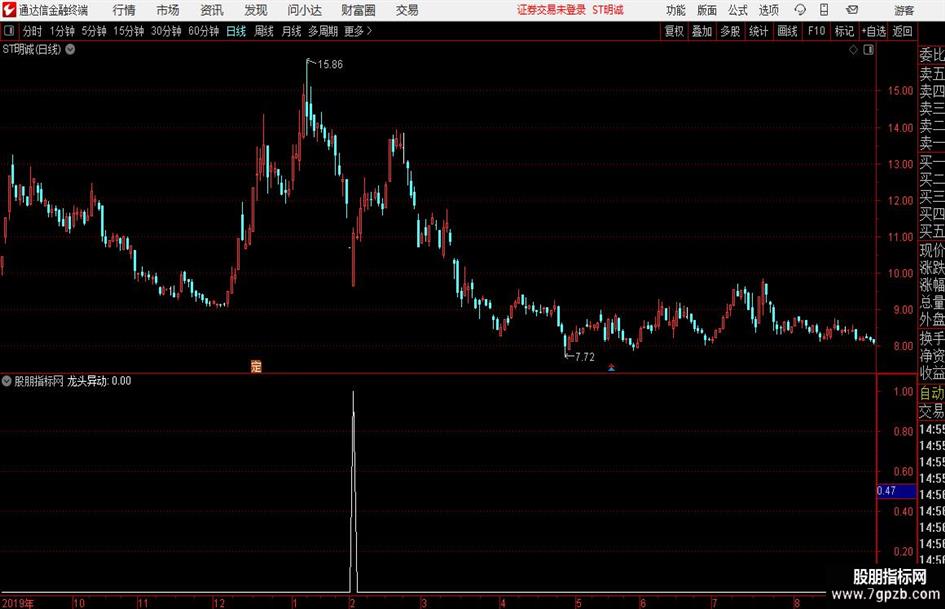Image resolution: width=945 pixels, height=609 pixels.
Task: Toggle the side info panel icon by the diamond
Action: [868, 50]
